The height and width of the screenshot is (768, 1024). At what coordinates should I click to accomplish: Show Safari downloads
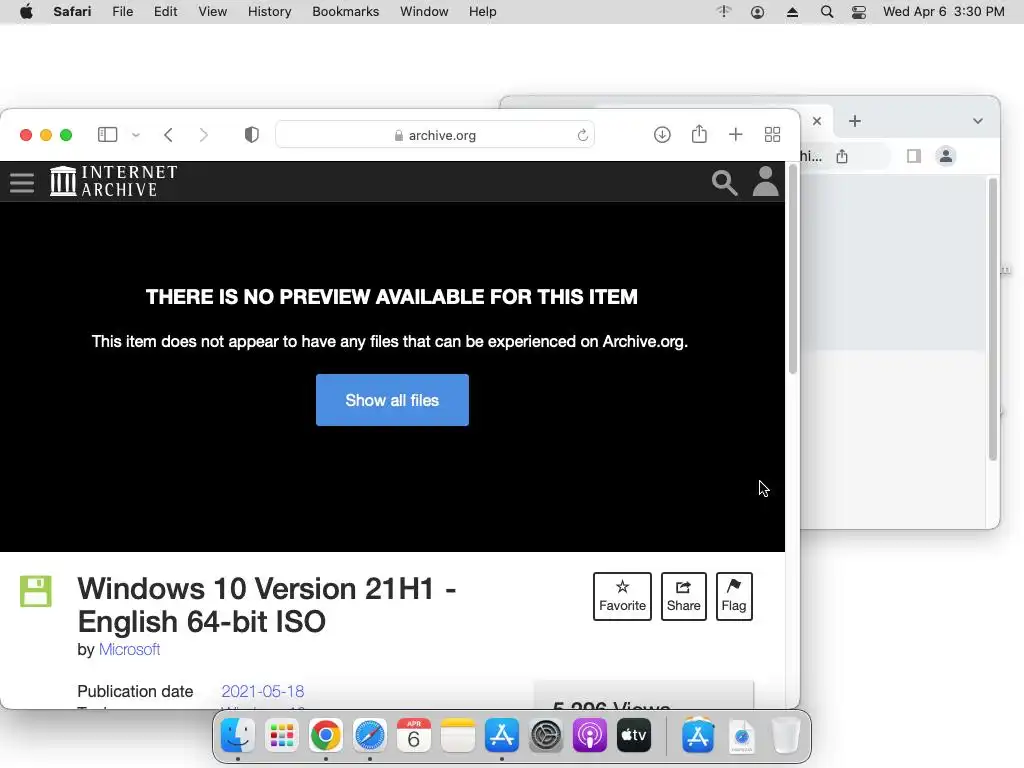(x=662, y=135)
